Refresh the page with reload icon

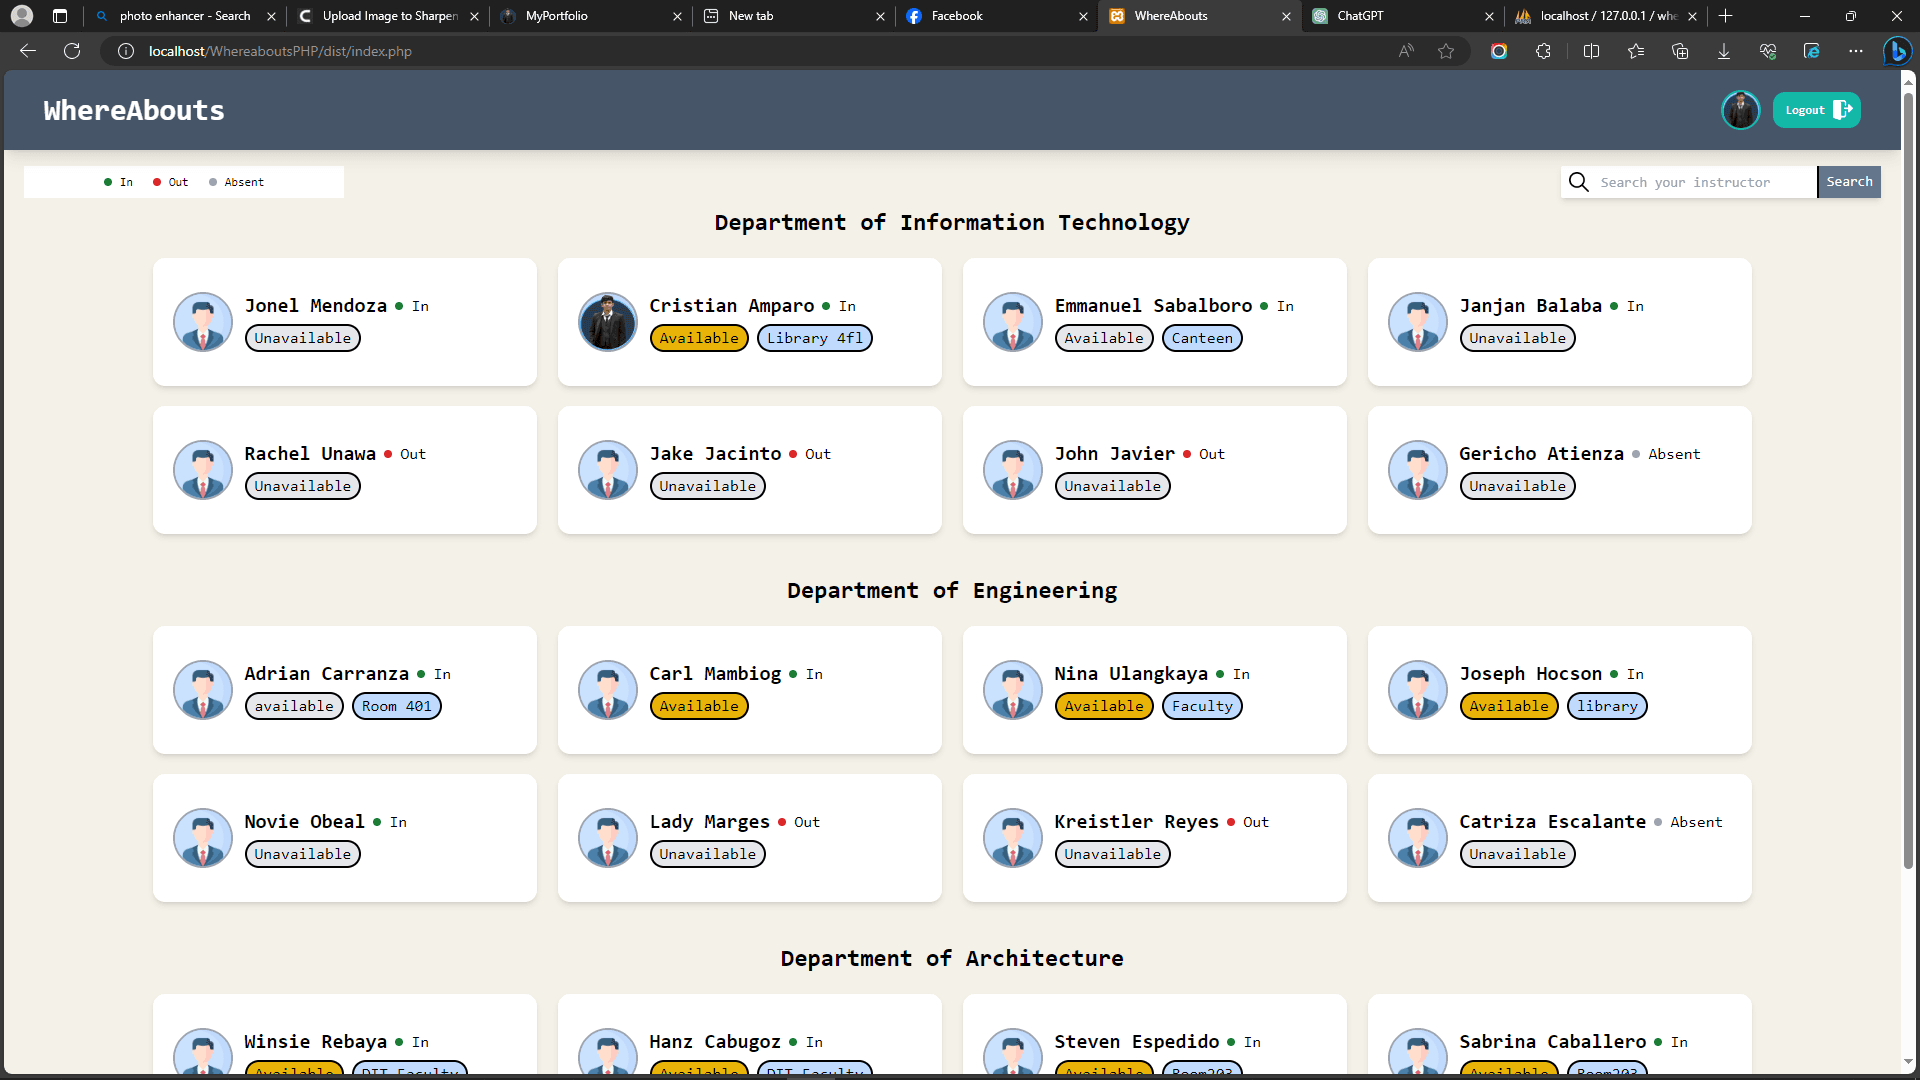point(72,51)
